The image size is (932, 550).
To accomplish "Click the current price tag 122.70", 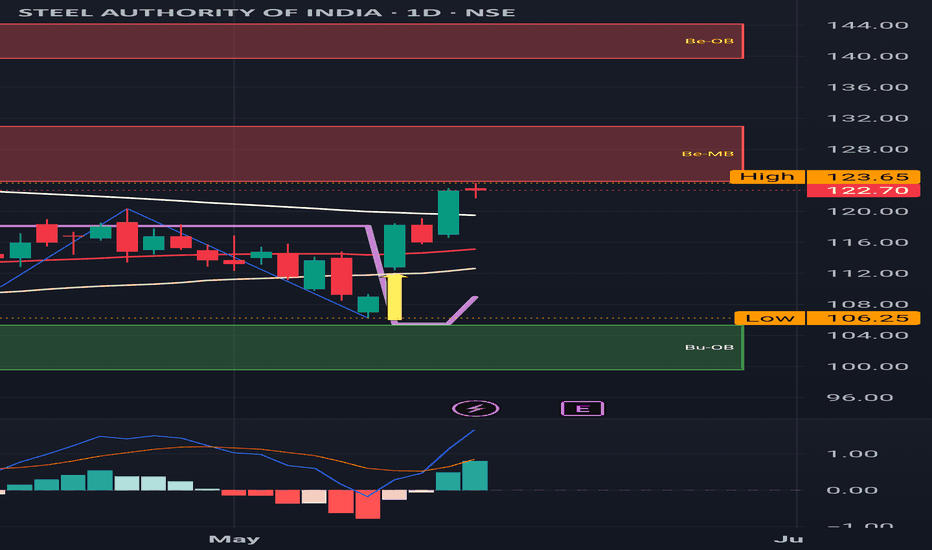I will [863, 190].
